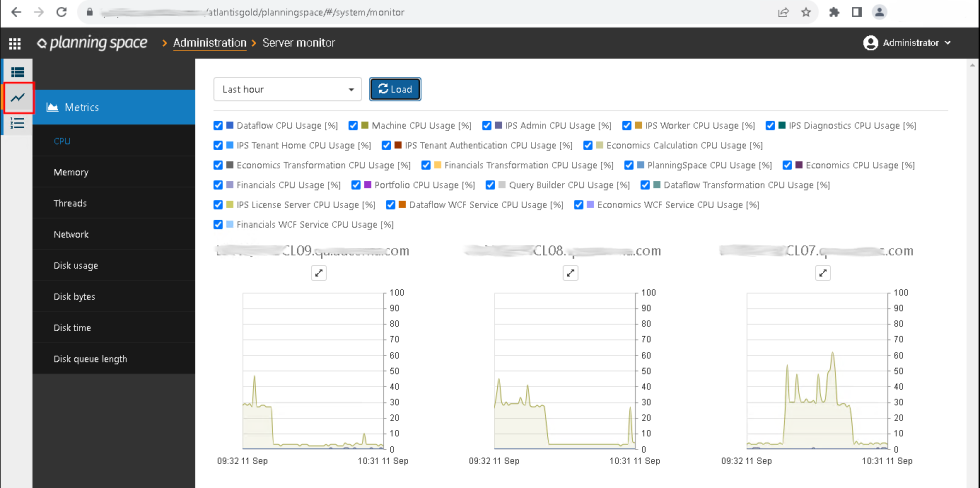Share the page via address bar icon
Viewport: 980px width, 488px height.
click(x=783, y=12)
